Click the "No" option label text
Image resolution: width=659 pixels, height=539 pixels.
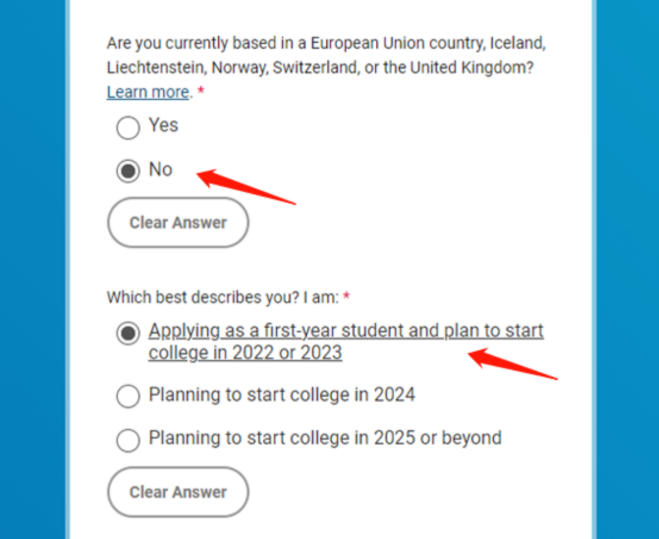click(160, 170)
